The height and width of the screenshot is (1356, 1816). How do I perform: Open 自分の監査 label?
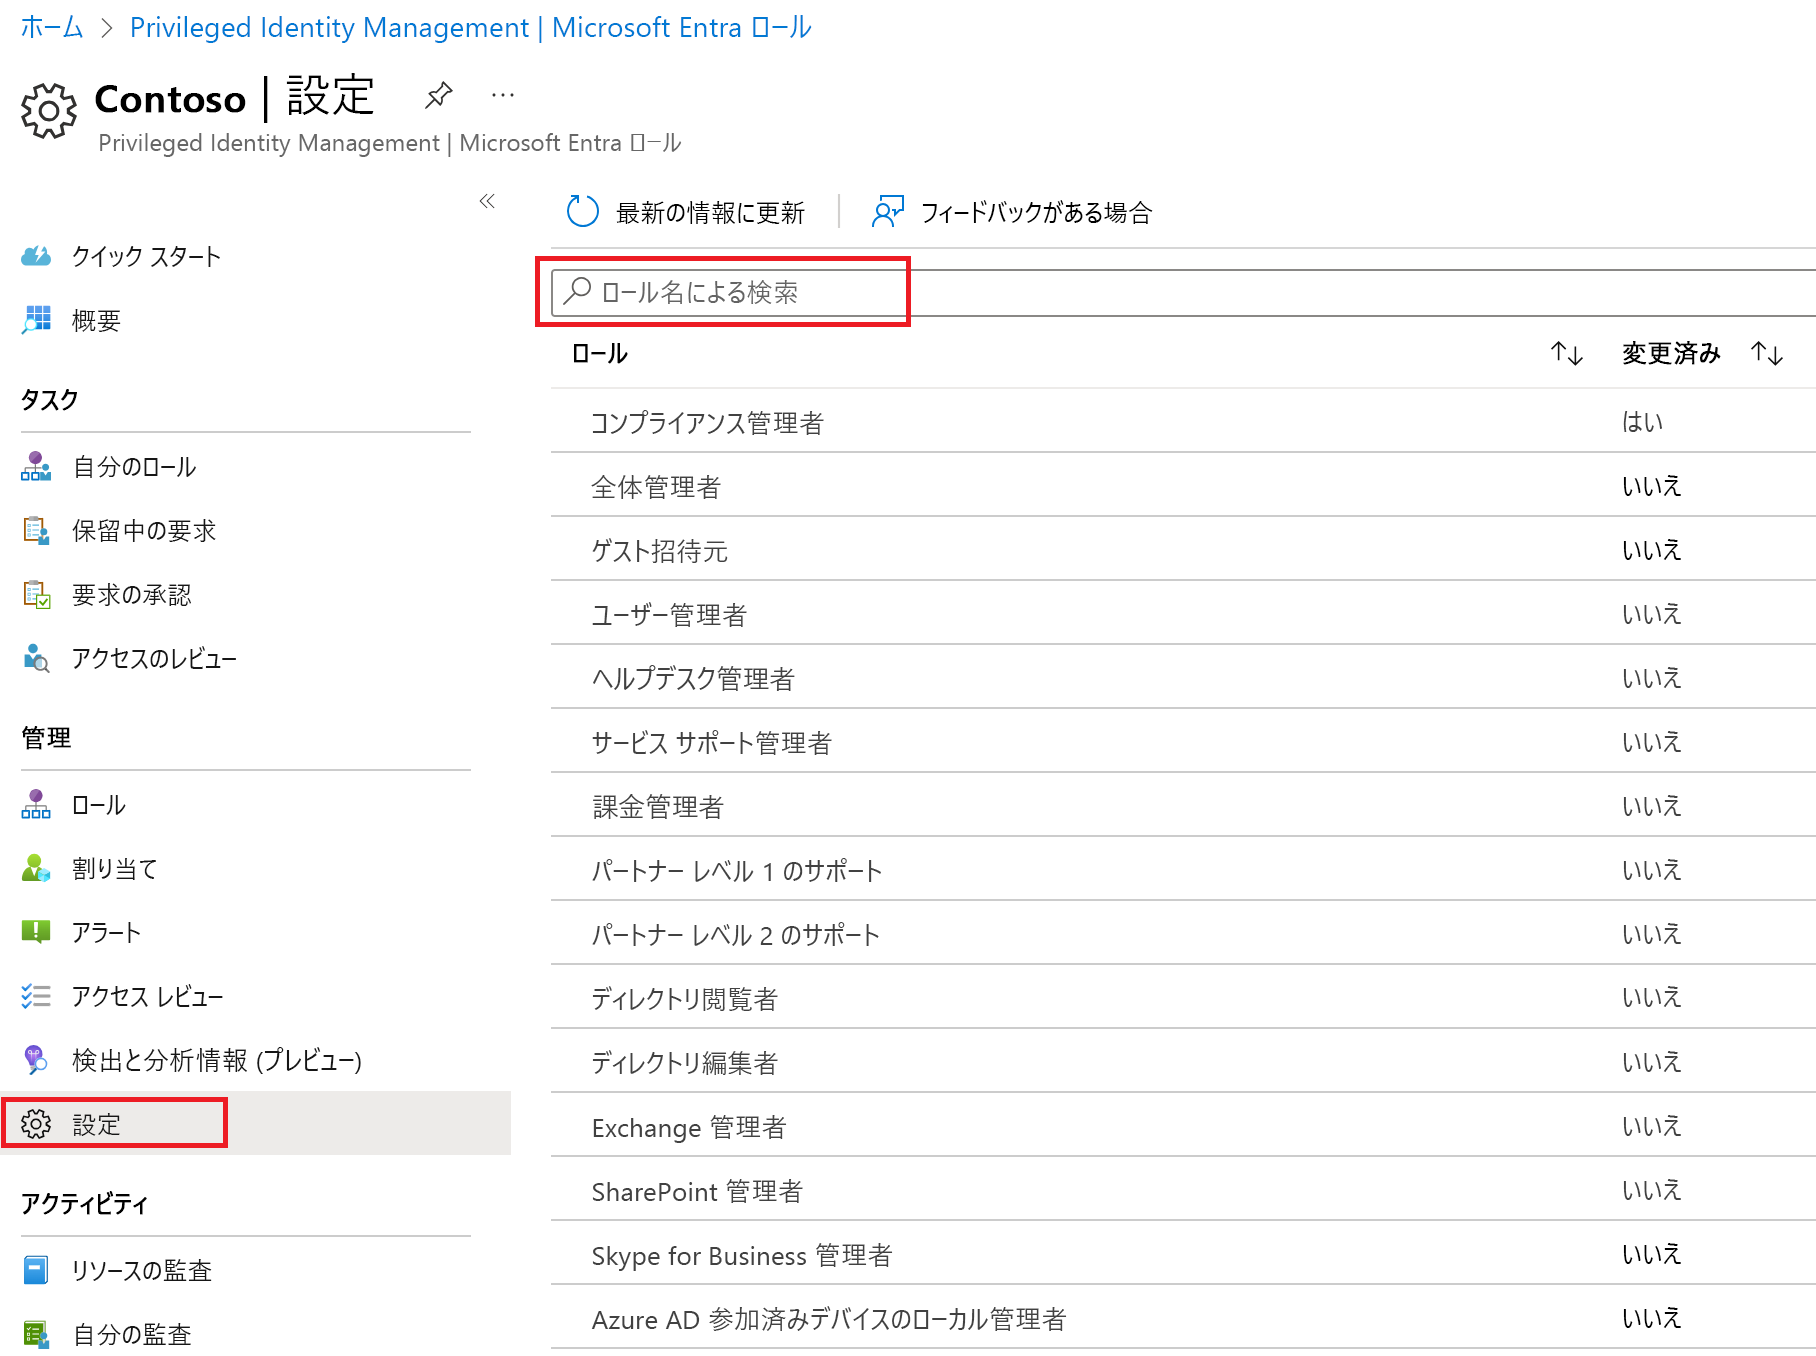[x=131, y=1334]
